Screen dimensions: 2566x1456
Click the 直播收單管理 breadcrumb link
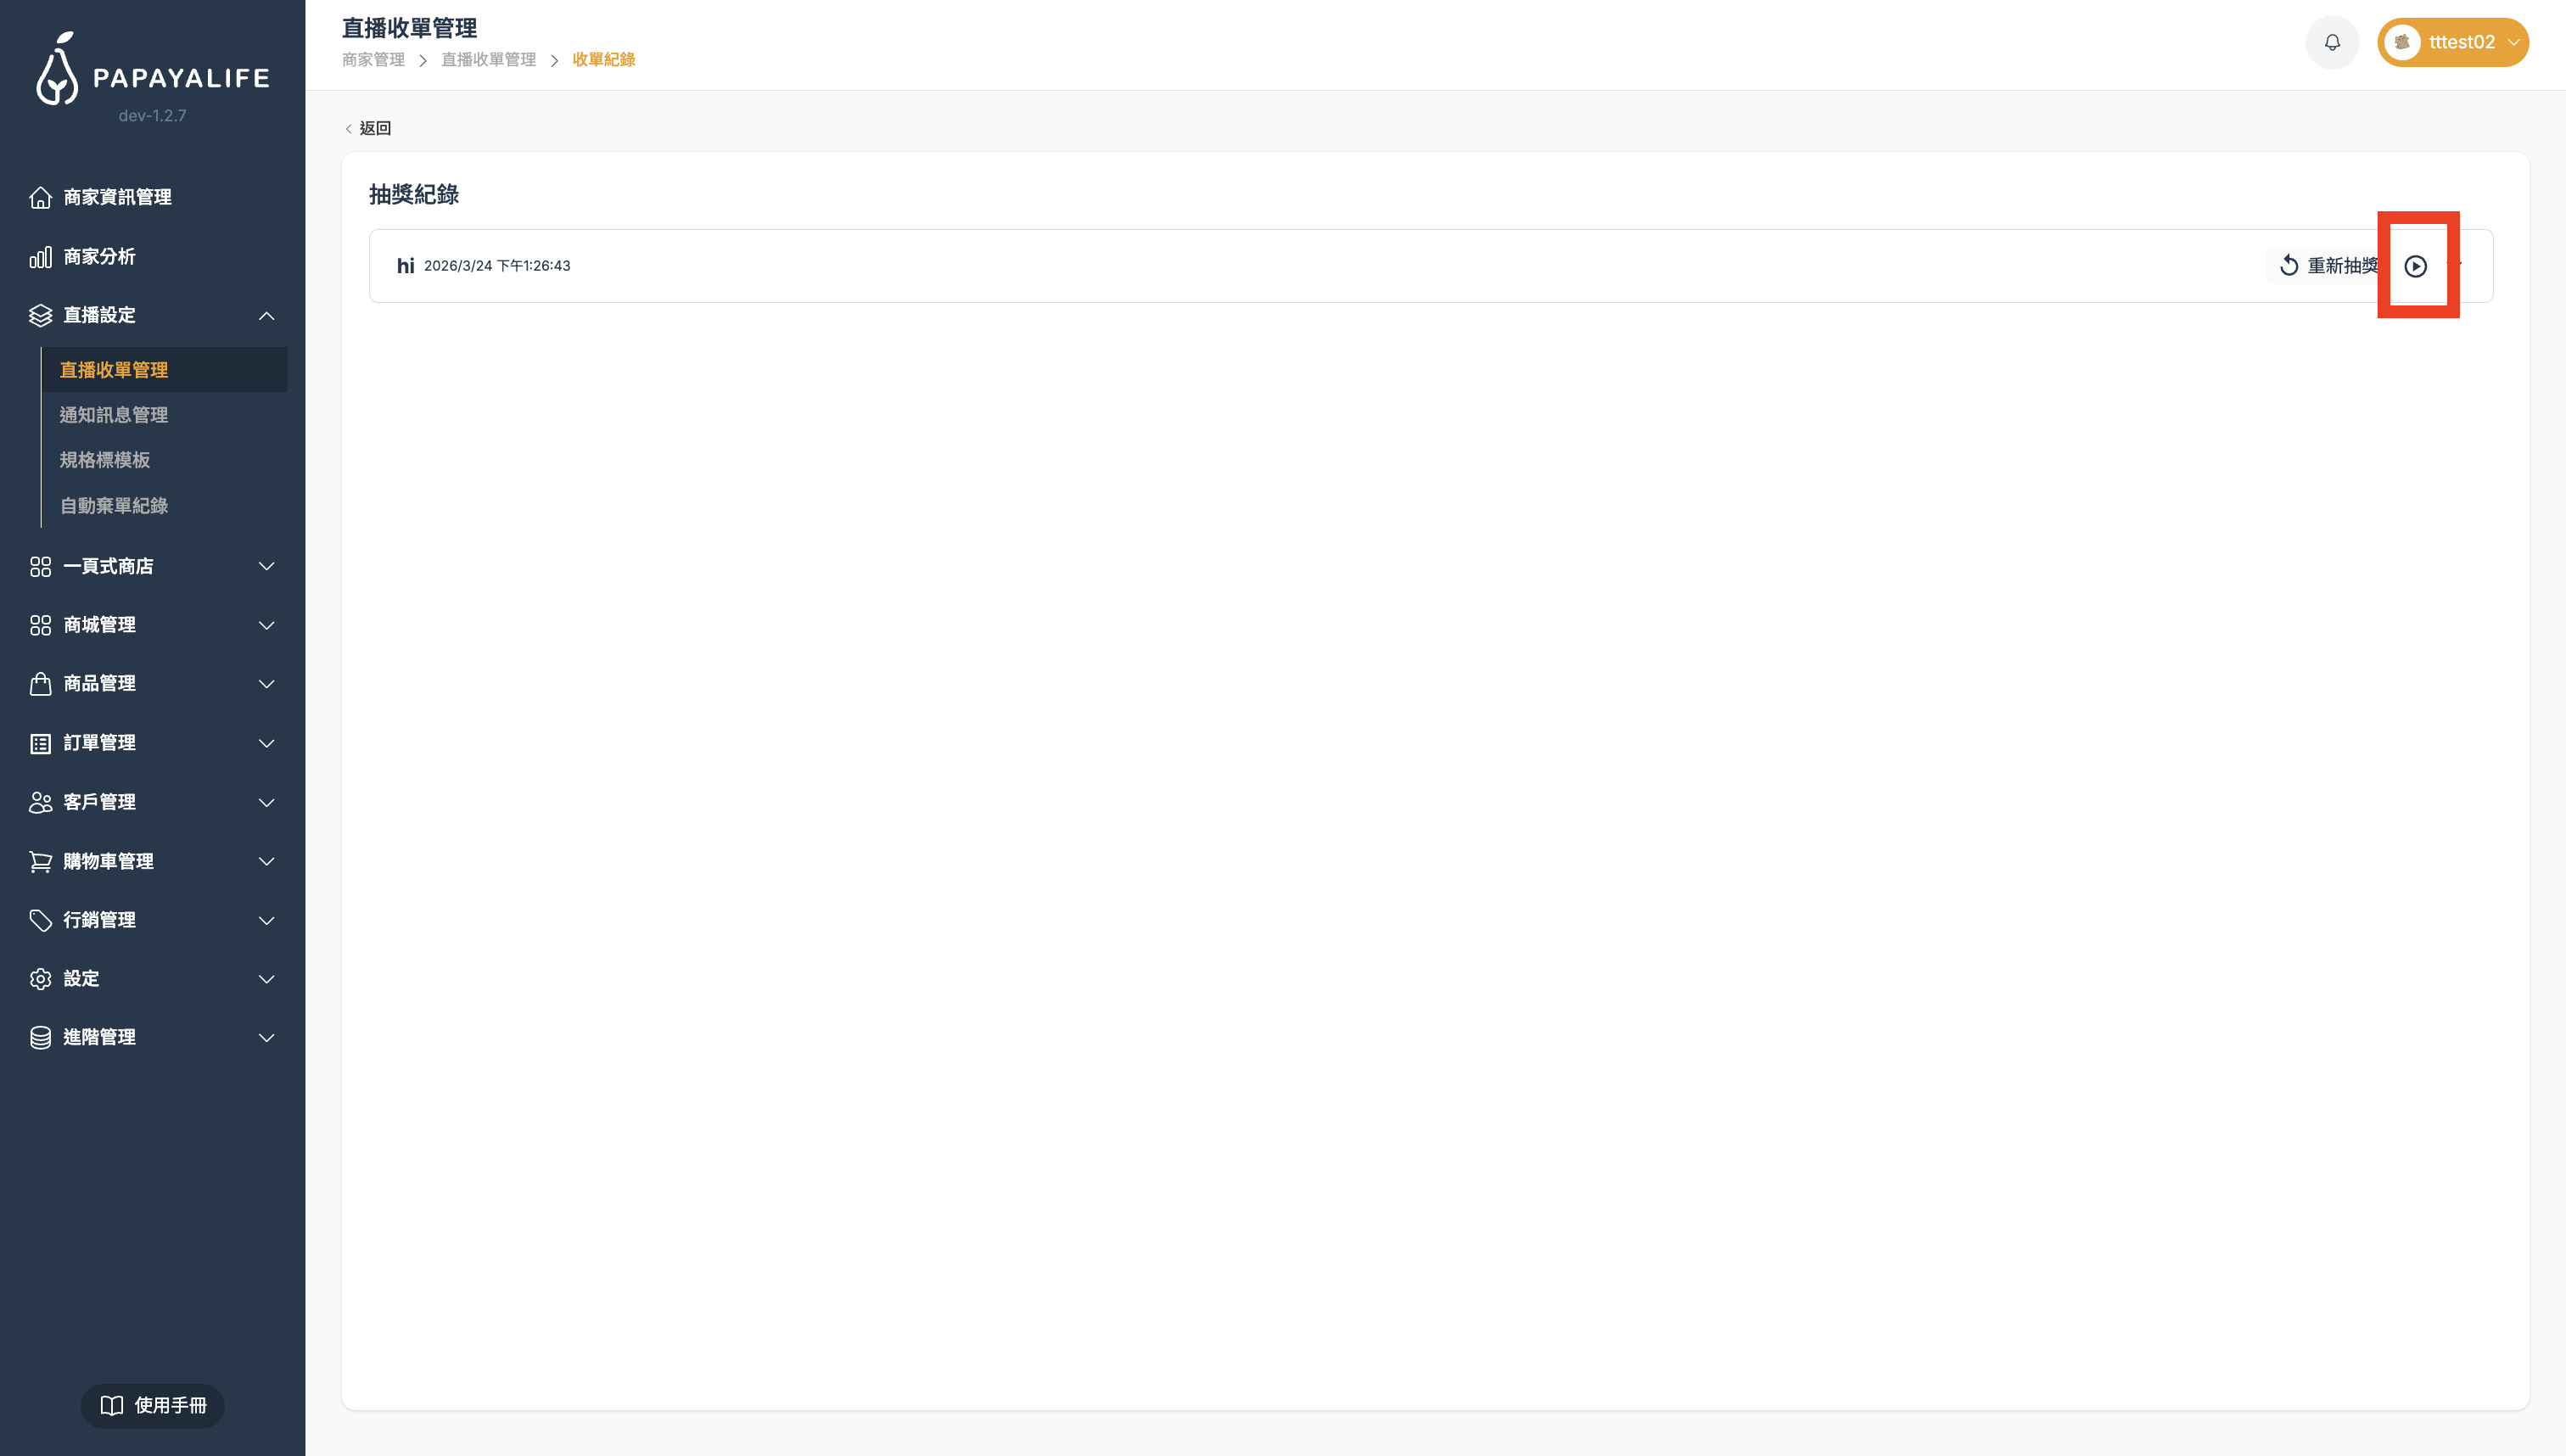click(x=488, y=60)
